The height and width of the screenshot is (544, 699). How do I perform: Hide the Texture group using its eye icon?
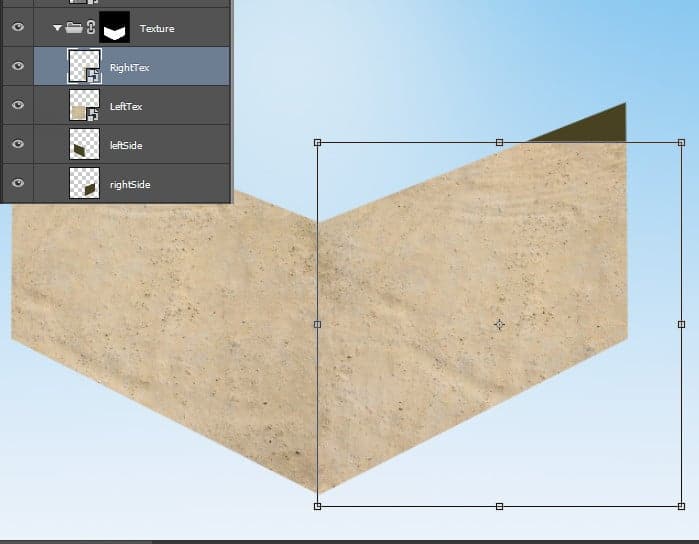click(17, 28)
